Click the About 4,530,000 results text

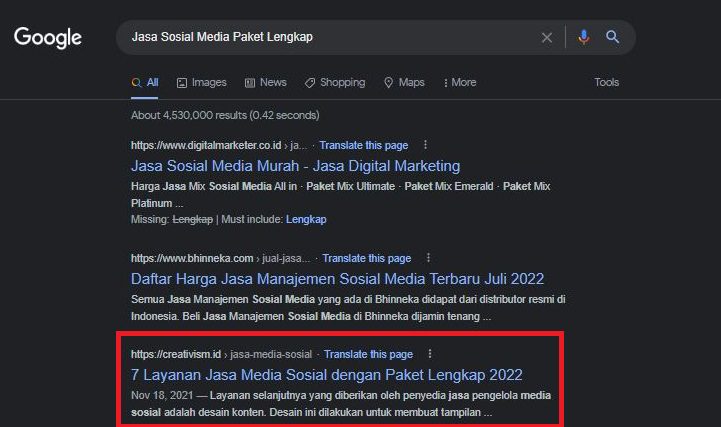pyautogui.click(x=225, y=115)
